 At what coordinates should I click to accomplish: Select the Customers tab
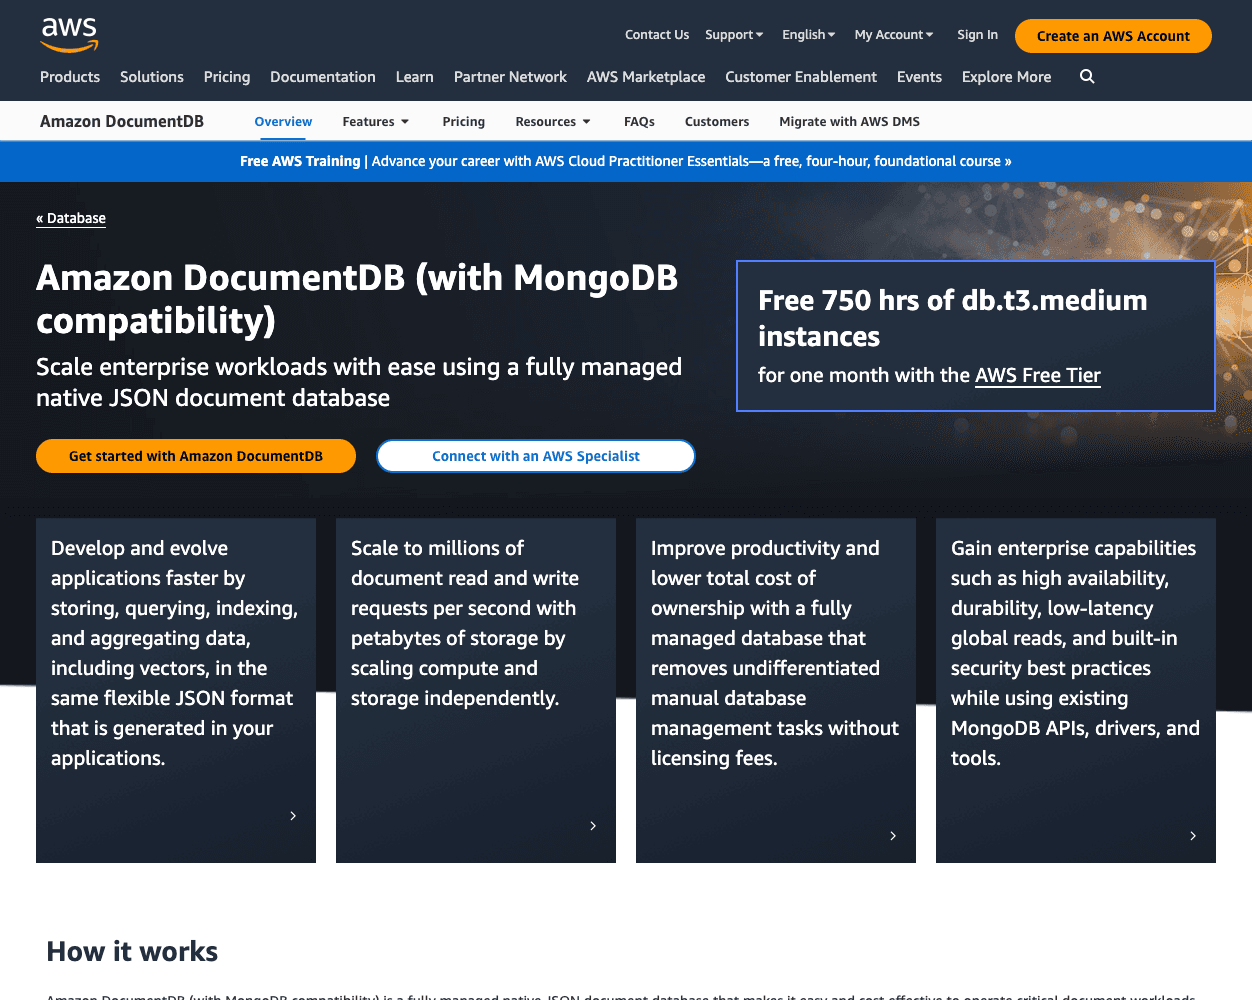click(717, 122)
